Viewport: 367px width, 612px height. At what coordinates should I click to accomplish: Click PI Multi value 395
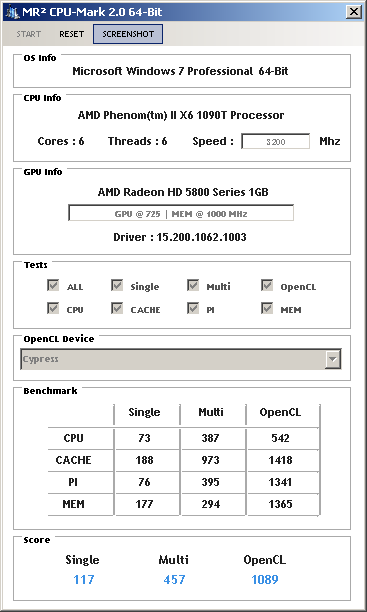[210, 482]
